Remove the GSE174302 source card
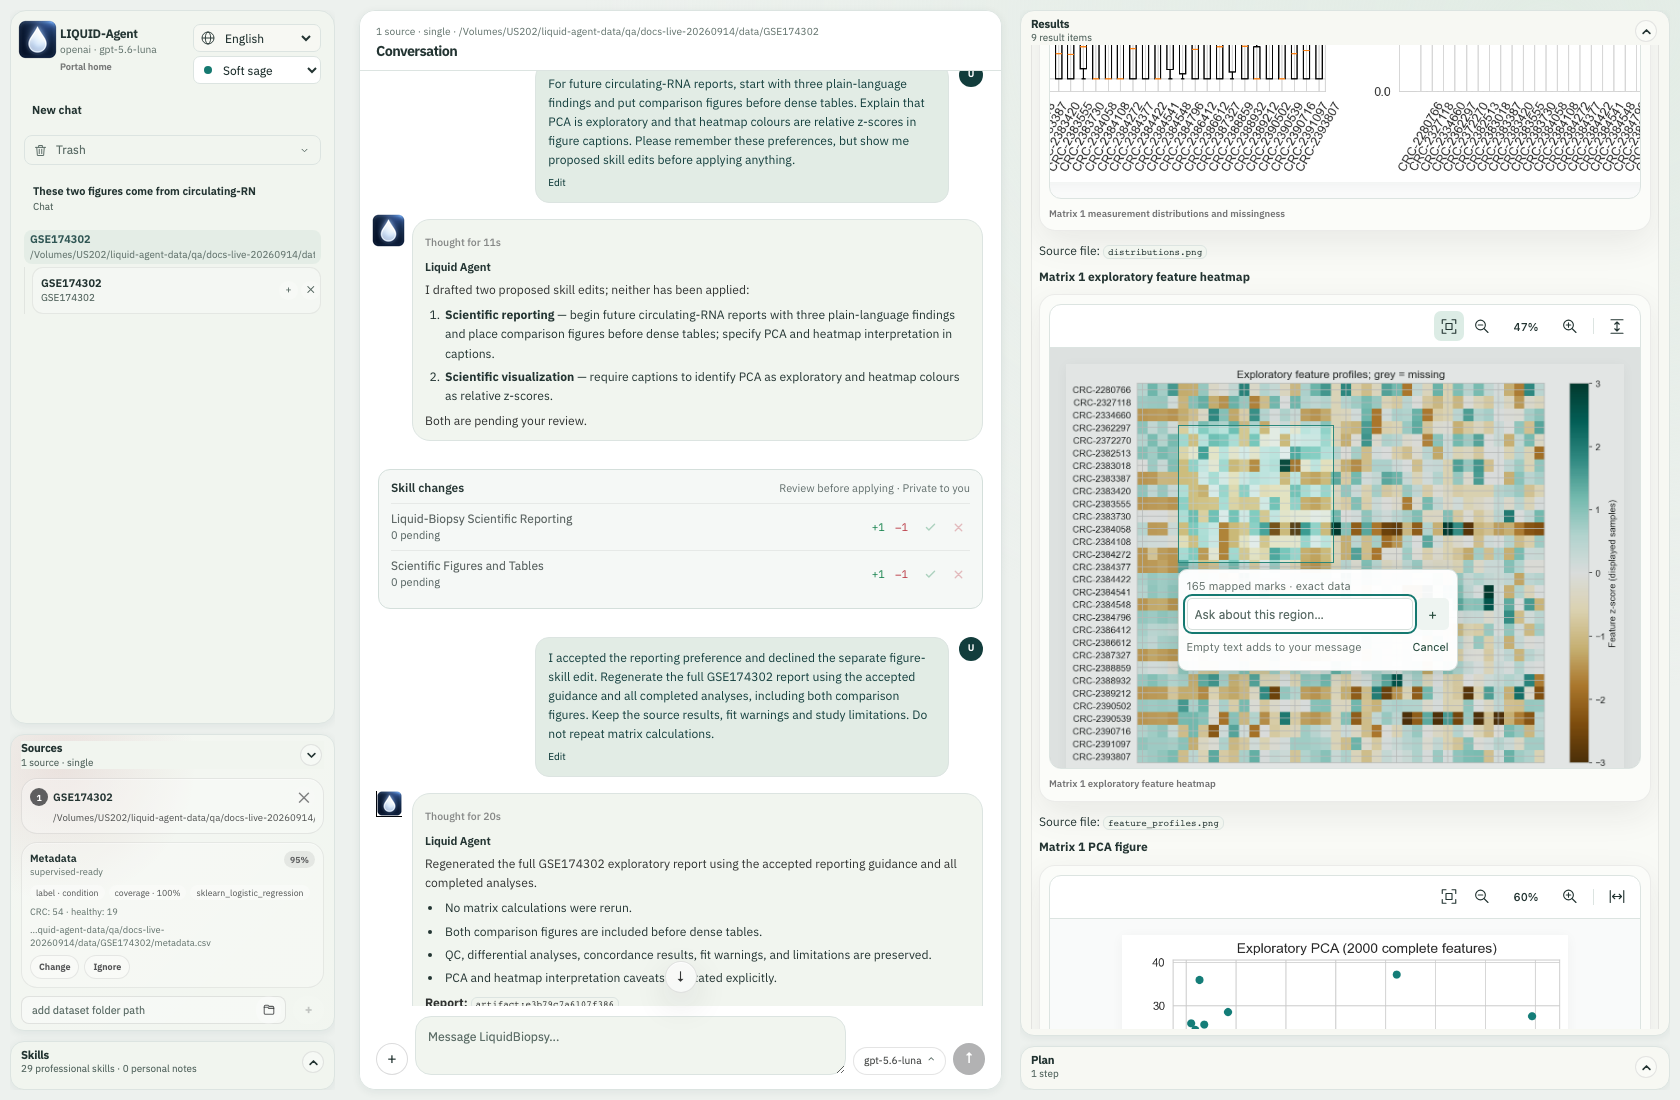Viewport: 1680px width, 1100px height. coord(304,797)
